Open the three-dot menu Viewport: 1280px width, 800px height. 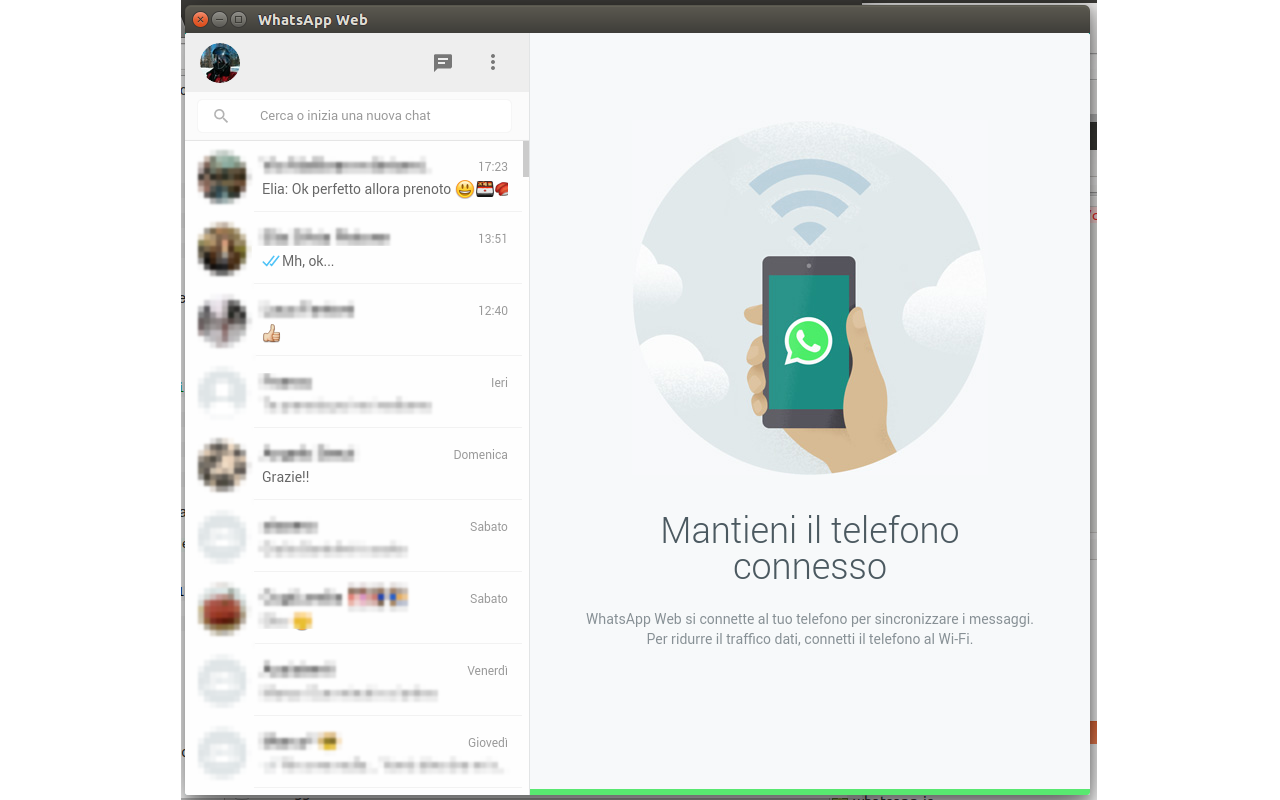(x=492, y=63)
